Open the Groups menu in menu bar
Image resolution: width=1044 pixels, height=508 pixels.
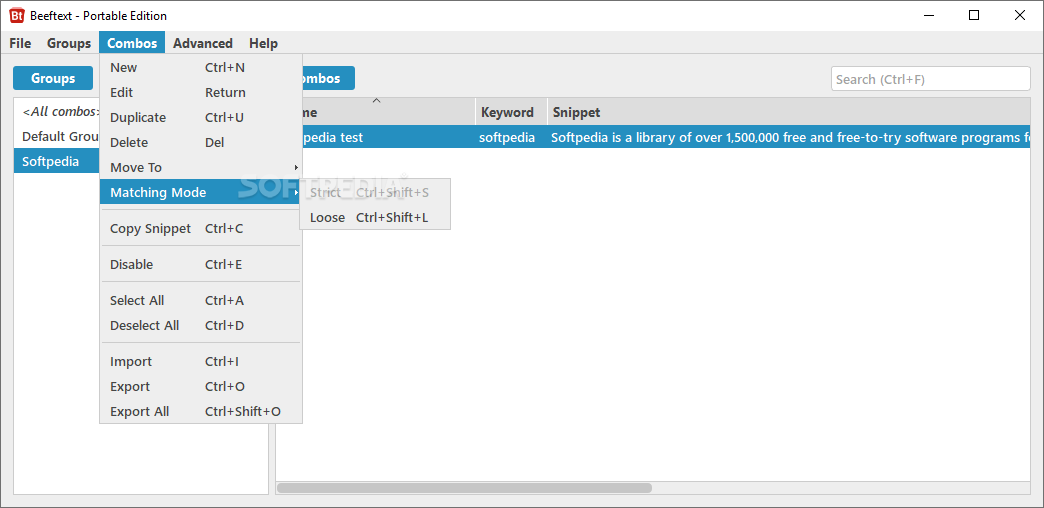69,43
